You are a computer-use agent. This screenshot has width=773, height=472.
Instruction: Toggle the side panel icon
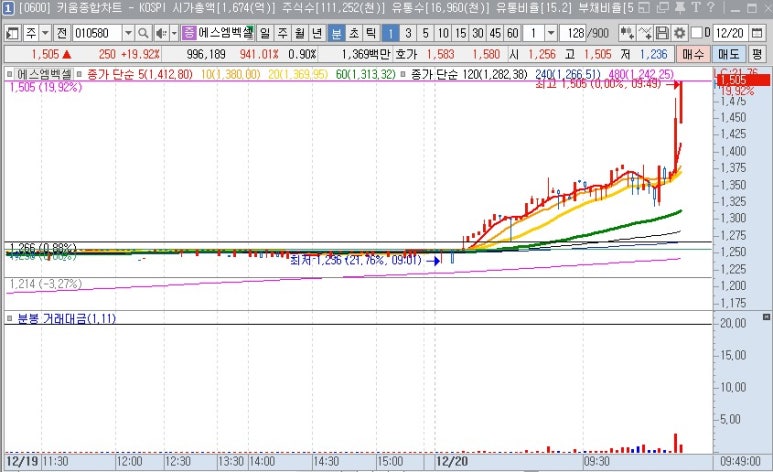click(12, 34)
